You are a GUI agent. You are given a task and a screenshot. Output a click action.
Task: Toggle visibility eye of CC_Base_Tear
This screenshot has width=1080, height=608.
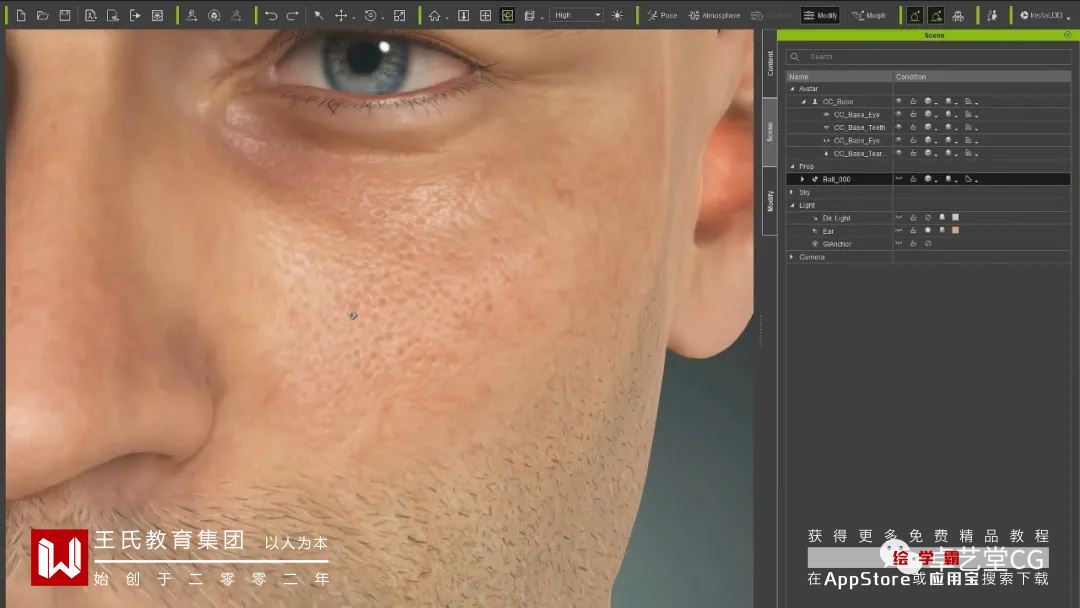click(x=899, y=153)
